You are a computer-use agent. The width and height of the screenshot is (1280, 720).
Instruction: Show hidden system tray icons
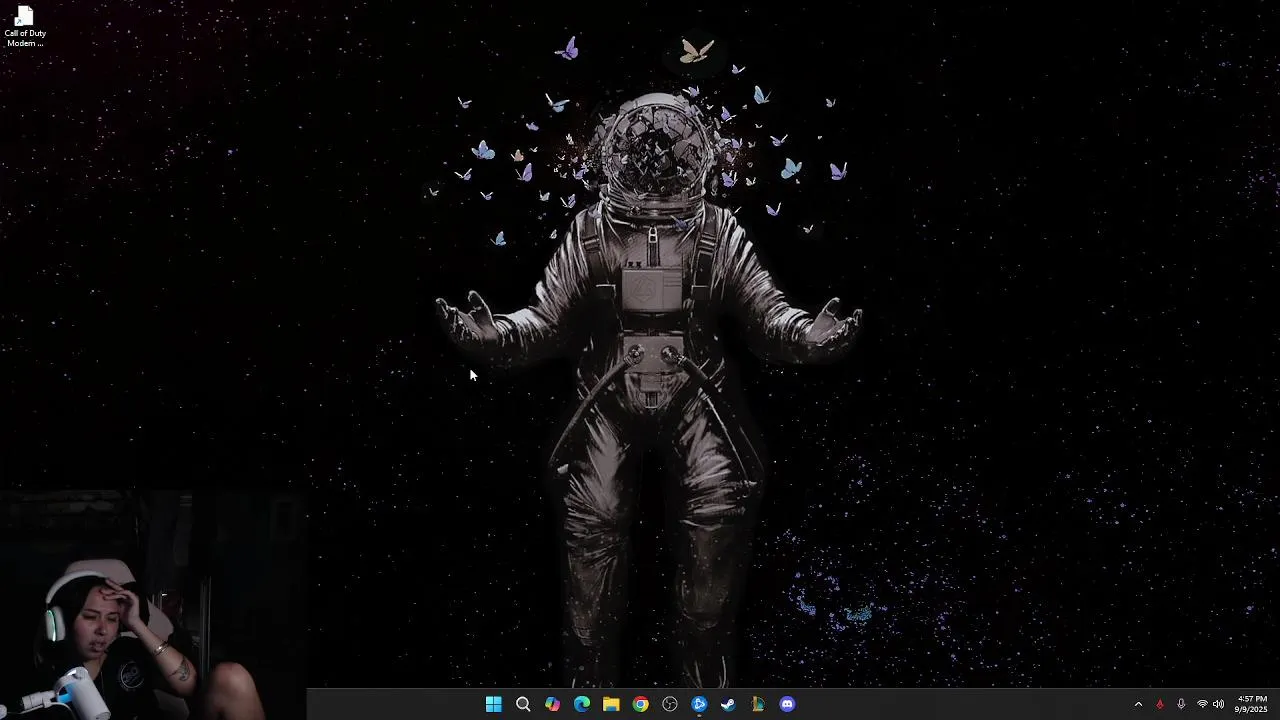(x=1138, y=704)
